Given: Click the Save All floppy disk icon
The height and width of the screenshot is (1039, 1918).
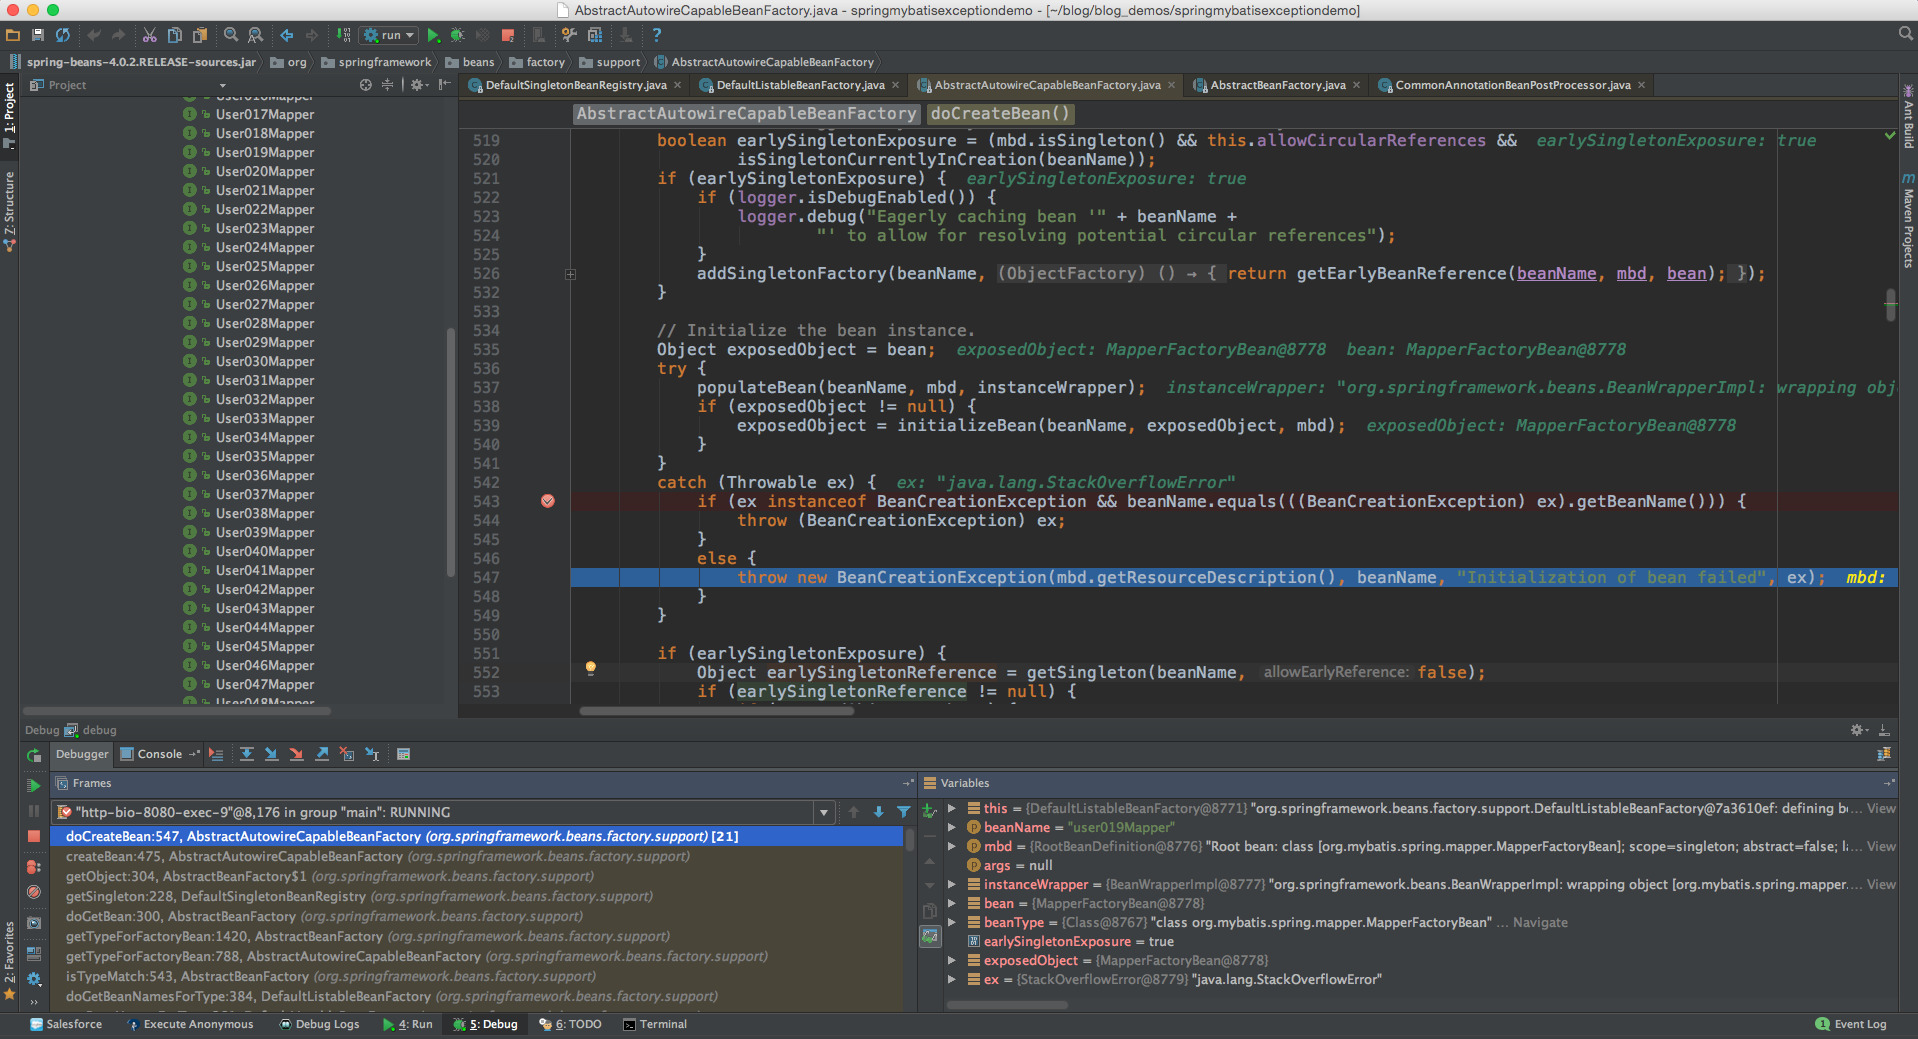Looking at the screenshot, I should tap(38, 35).
